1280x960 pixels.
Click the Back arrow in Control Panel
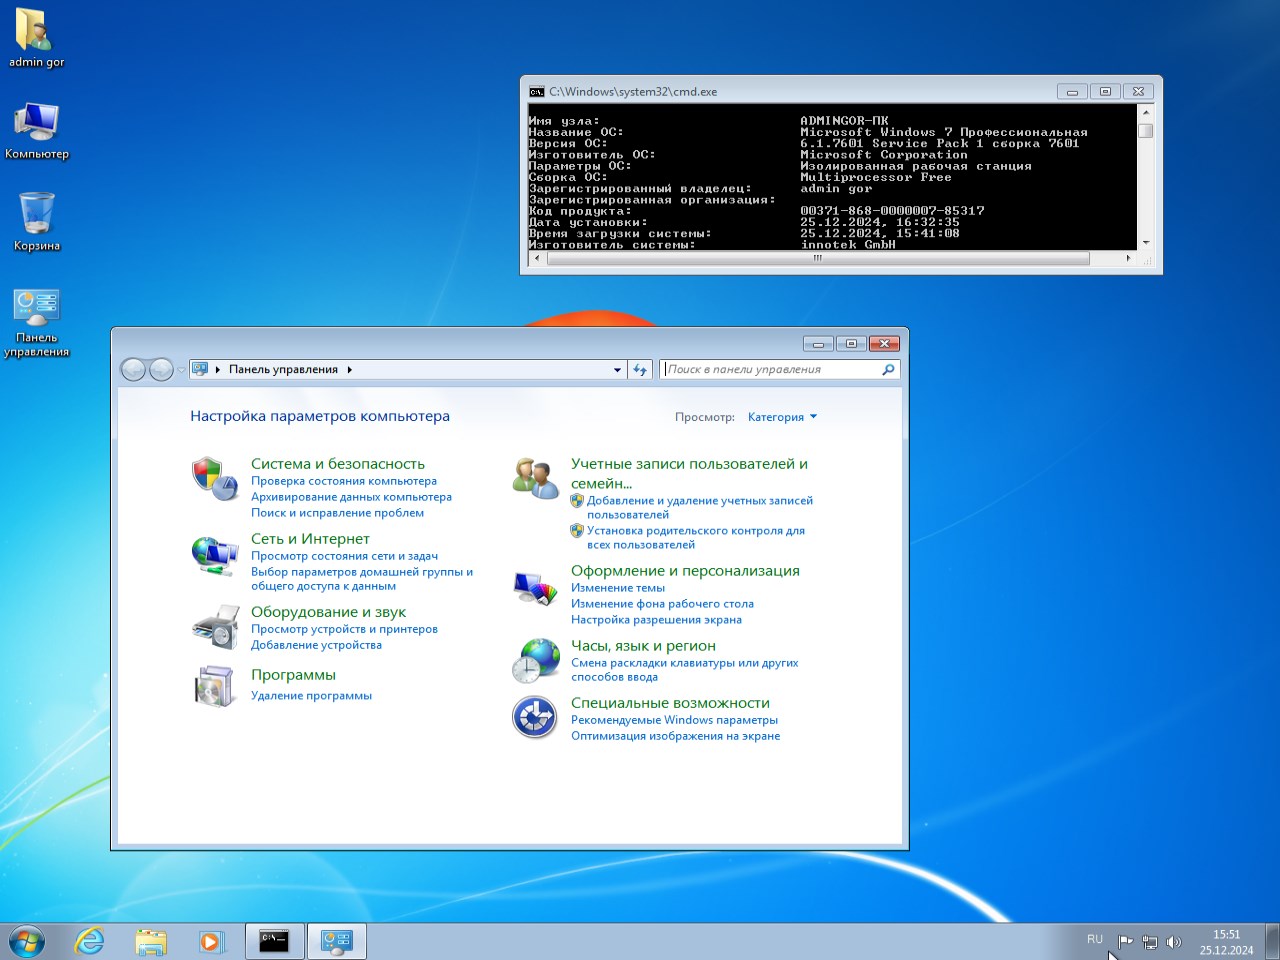[x=133, y=370]
